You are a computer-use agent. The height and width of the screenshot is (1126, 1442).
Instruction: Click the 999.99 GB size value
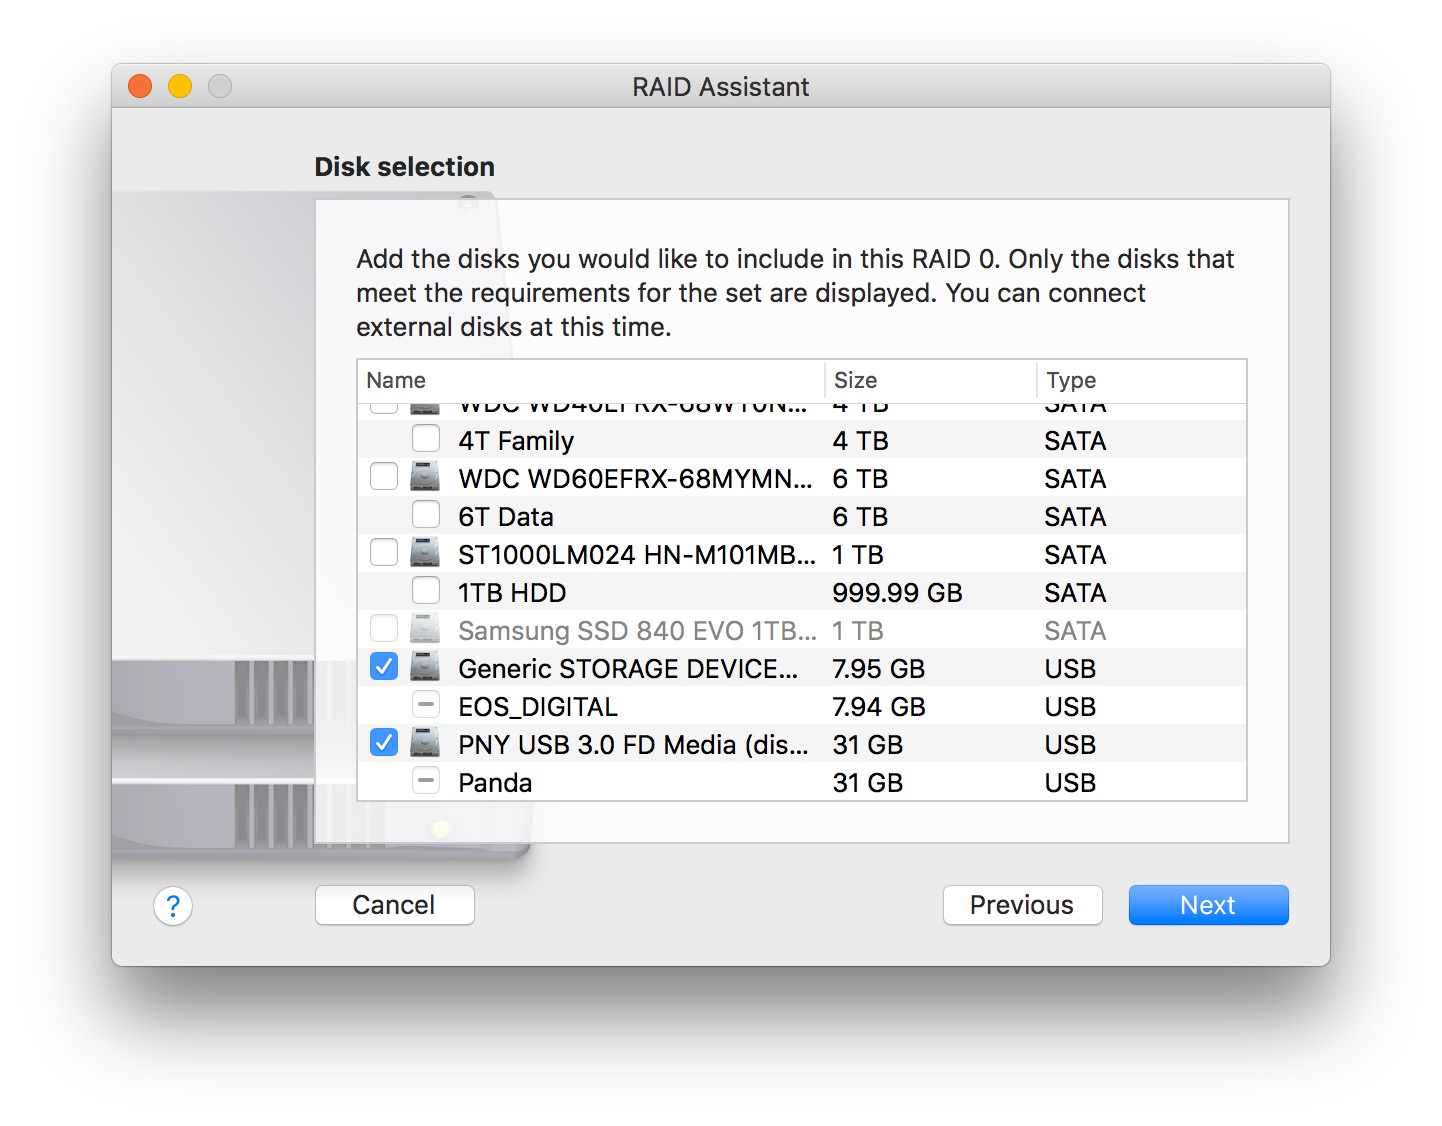tap(897, 593)
